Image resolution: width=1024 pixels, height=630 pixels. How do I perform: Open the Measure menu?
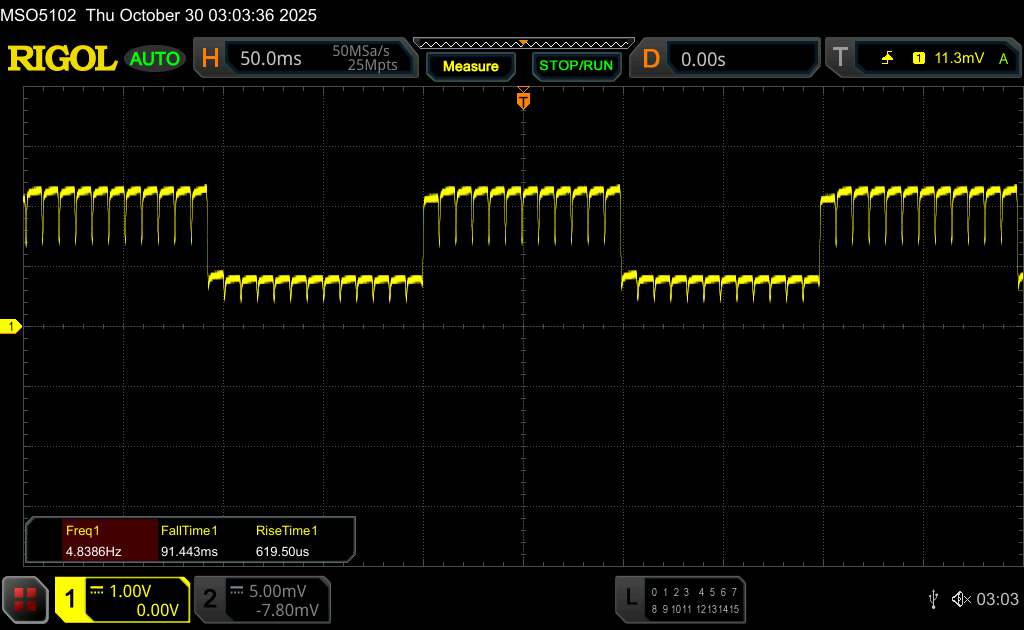click(470, 66)
